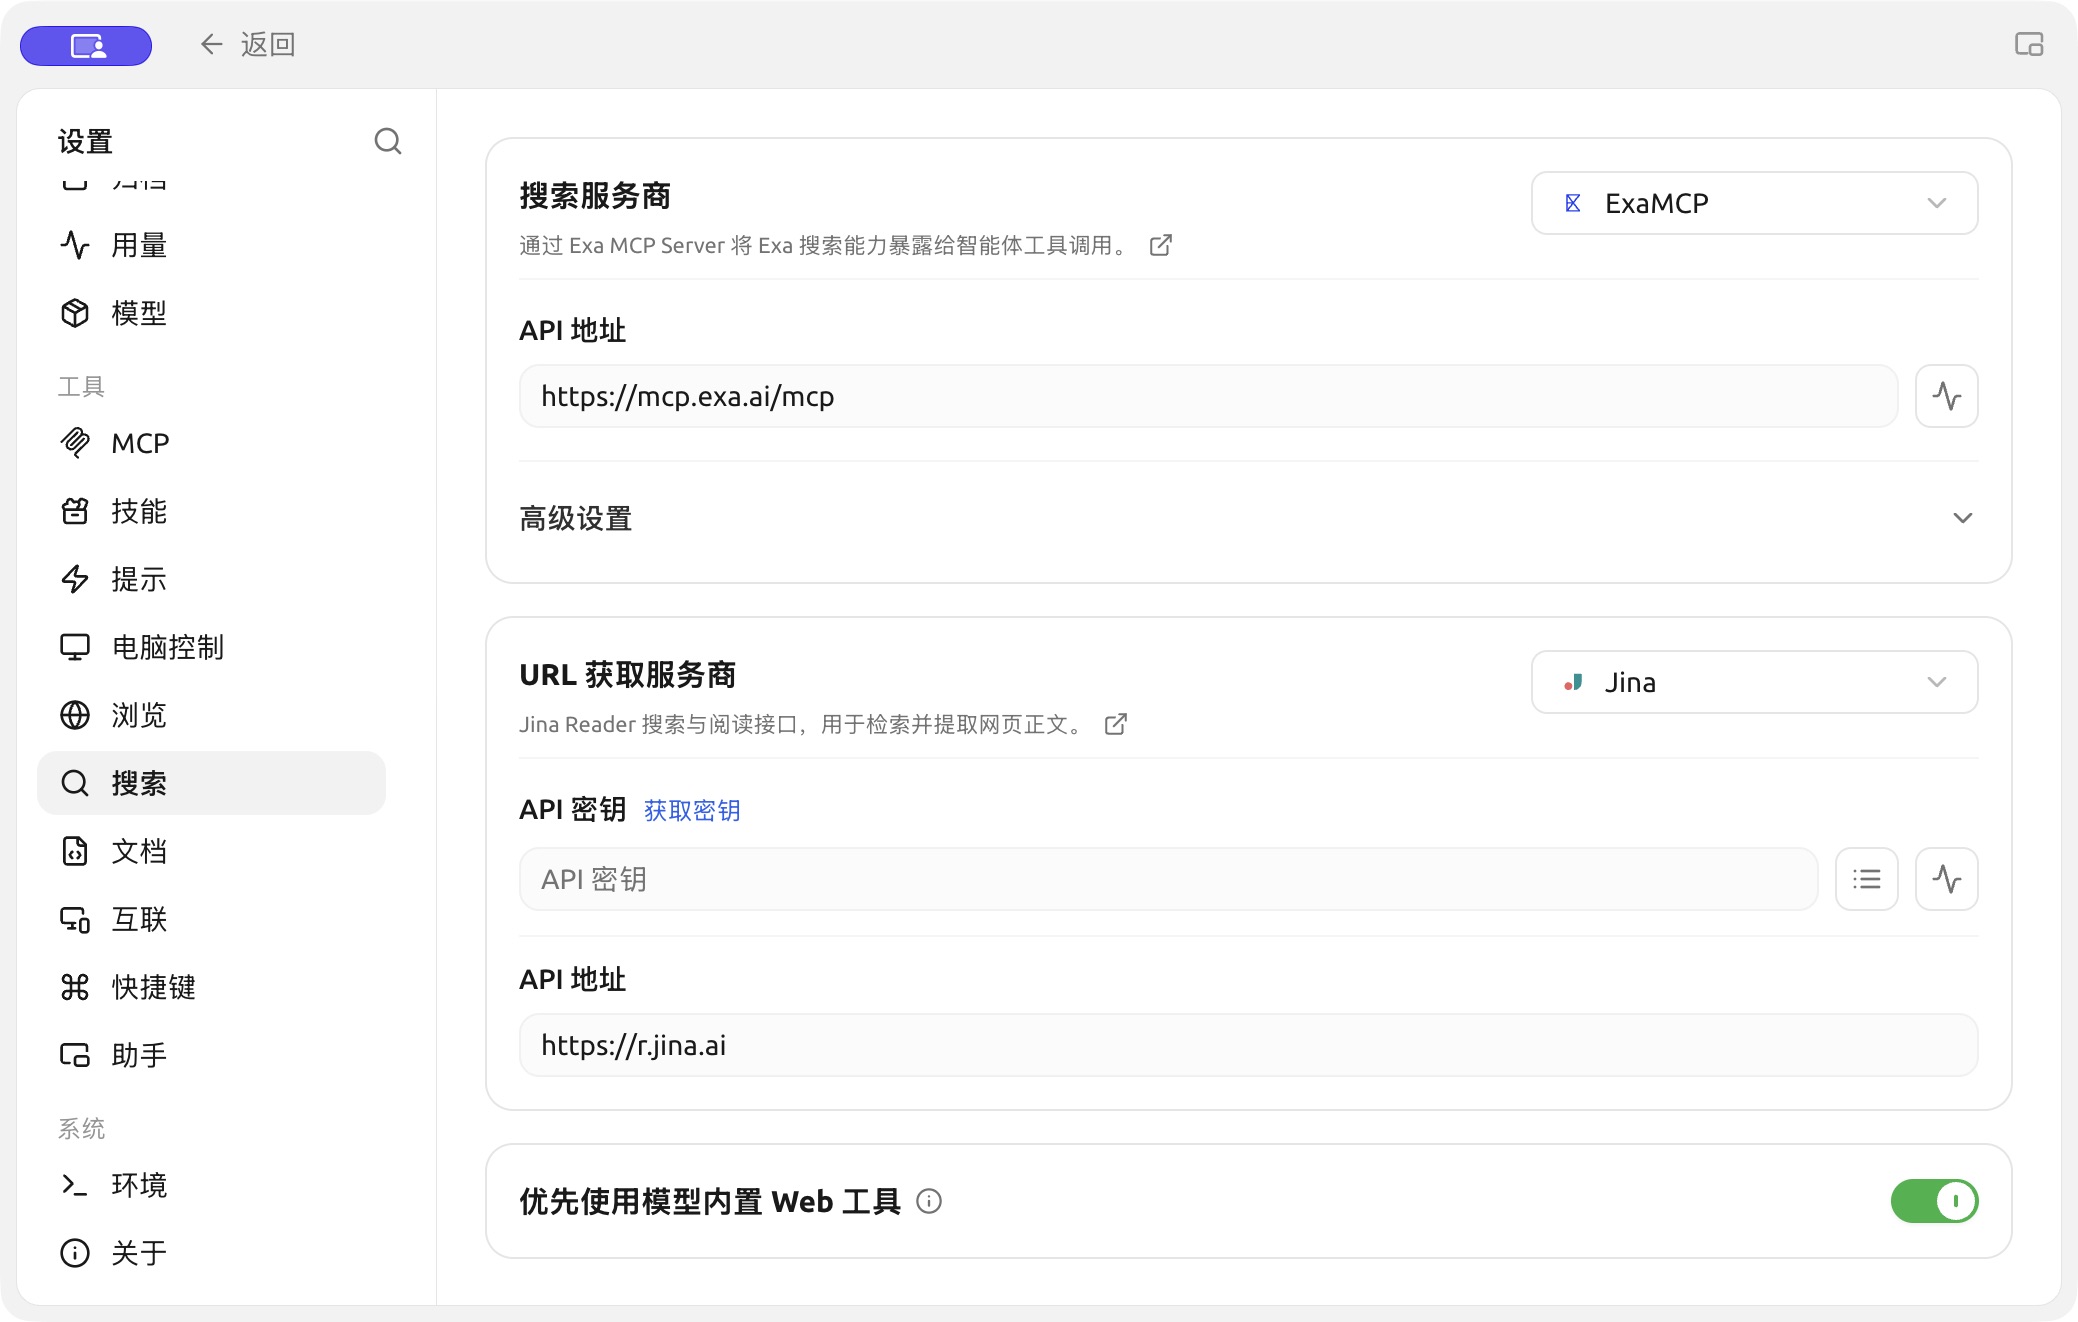Open external link next to Exa MCP description

pyautogui.click(x=1161, y=245)
